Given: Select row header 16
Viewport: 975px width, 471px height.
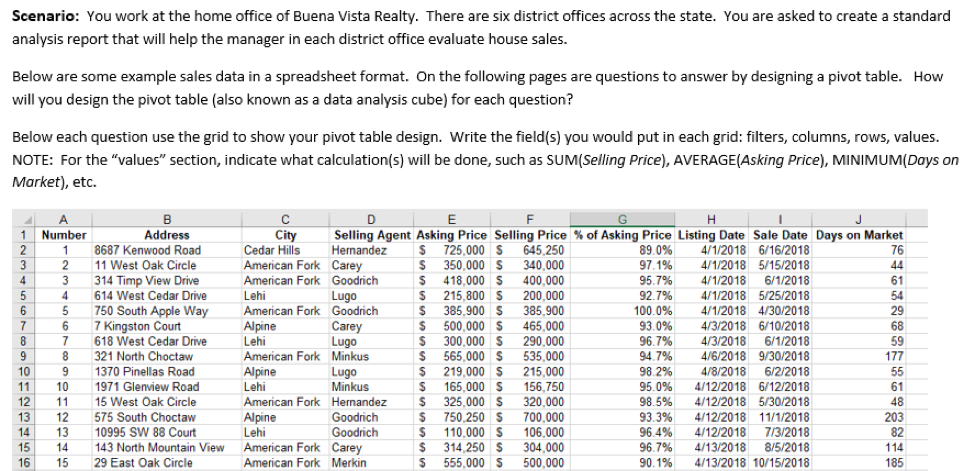Looking at the screenshot, I should point(24,463).
